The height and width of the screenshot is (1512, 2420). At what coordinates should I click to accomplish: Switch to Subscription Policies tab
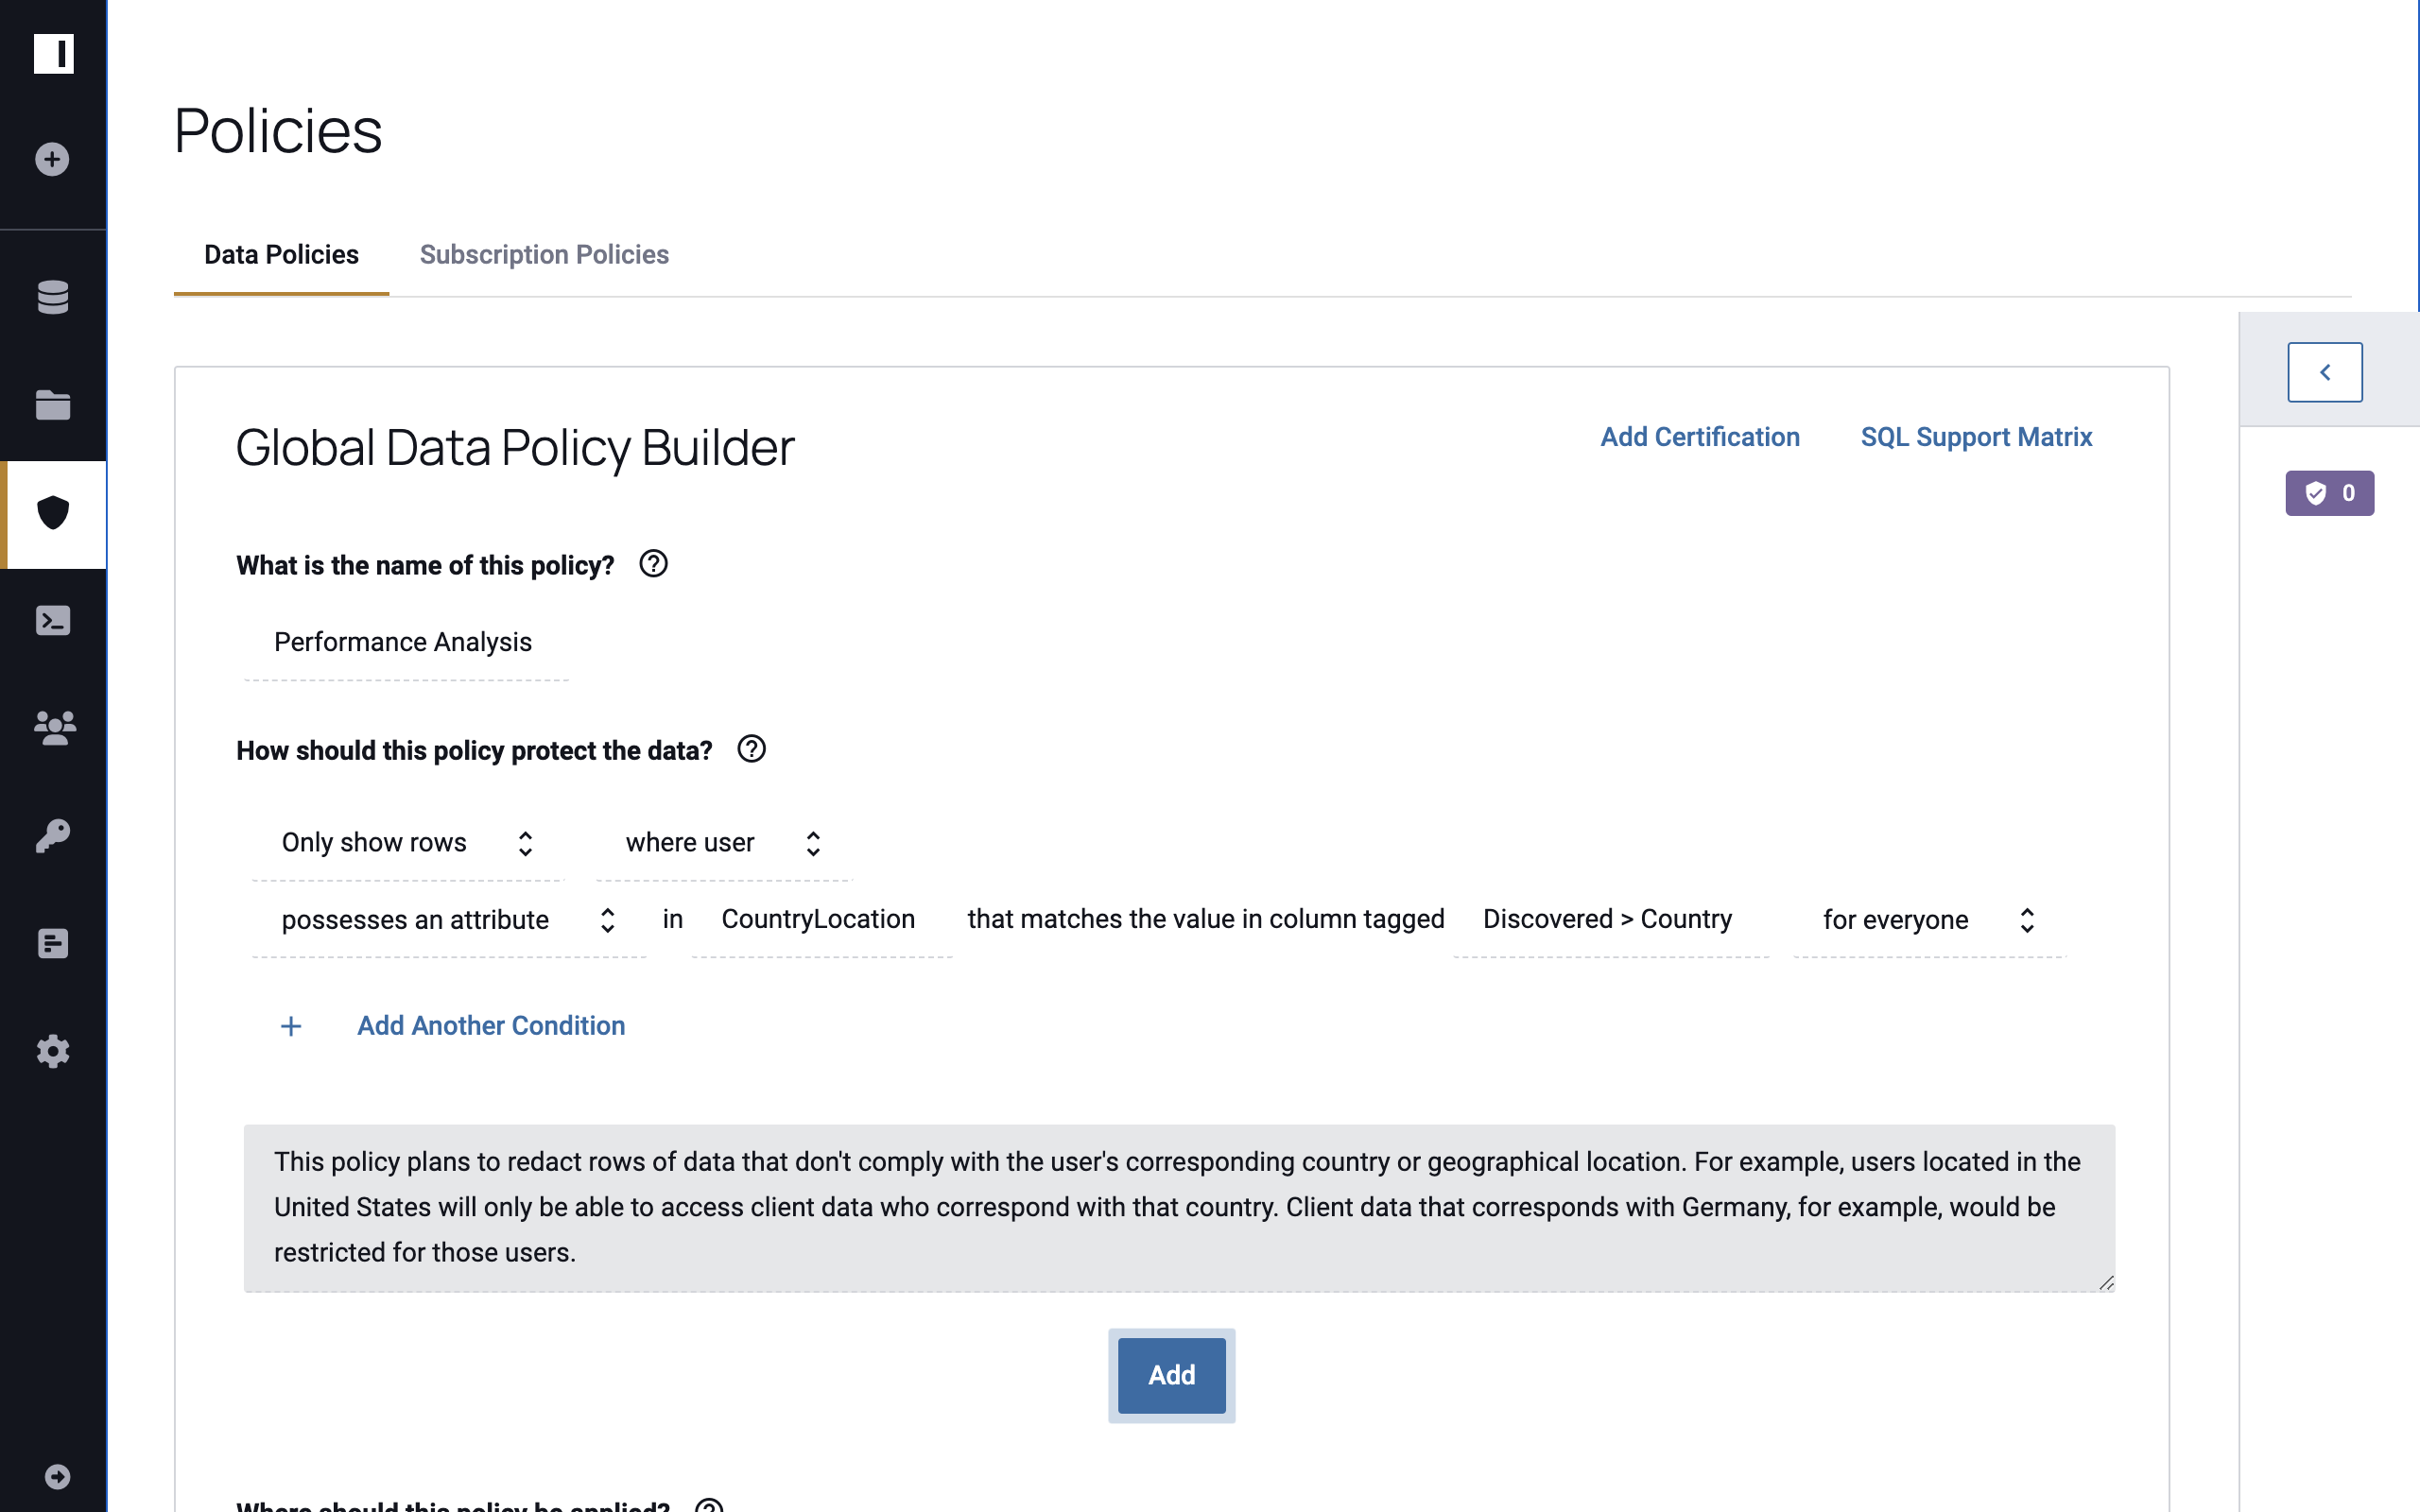[544, 254]
